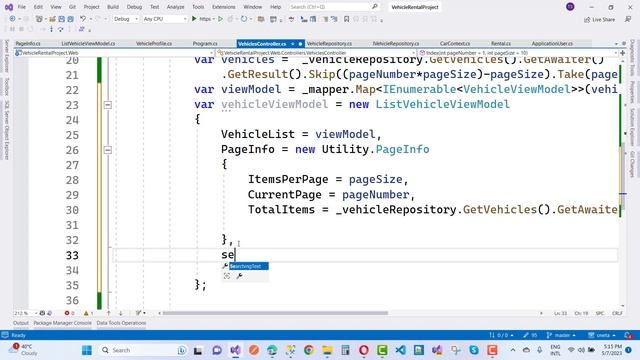640x360 pixels.
Task: Open the Analyze menu
Action: 176,7
